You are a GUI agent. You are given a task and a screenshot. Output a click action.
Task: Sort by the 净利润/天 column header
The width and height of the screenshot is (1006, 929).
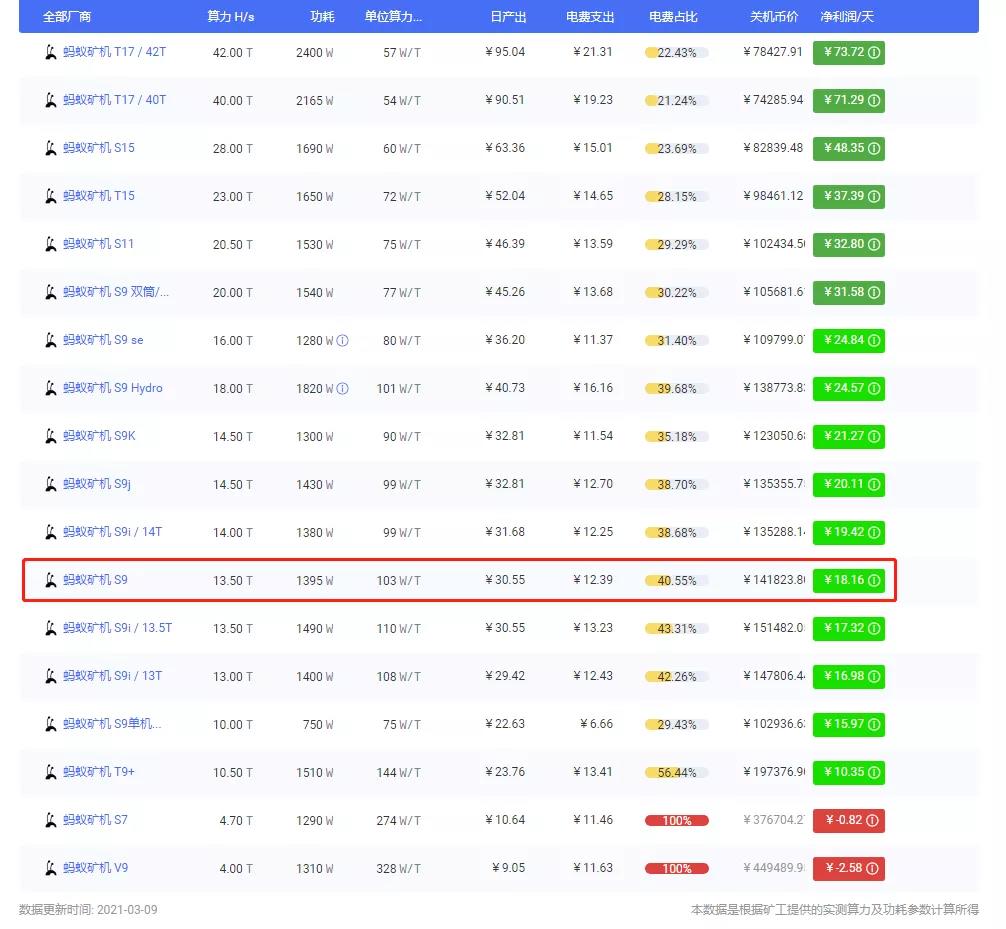coord(847,17)
